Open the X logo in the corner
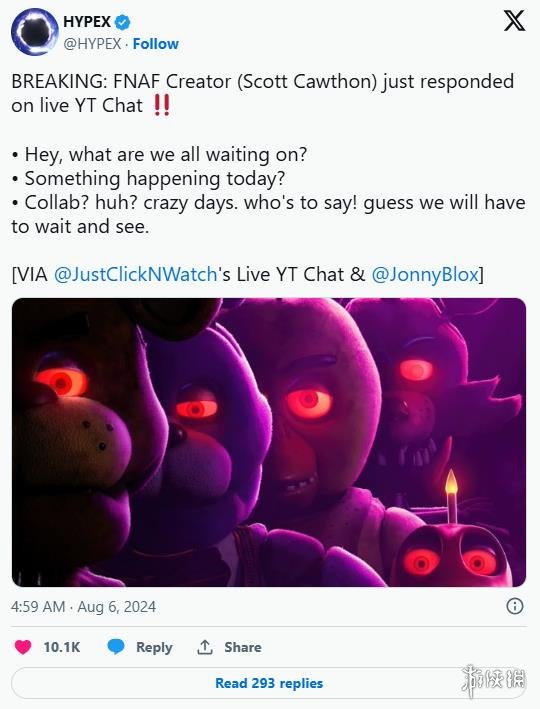Viewport: 540px width, 709px height. click(x=514, y=21)
